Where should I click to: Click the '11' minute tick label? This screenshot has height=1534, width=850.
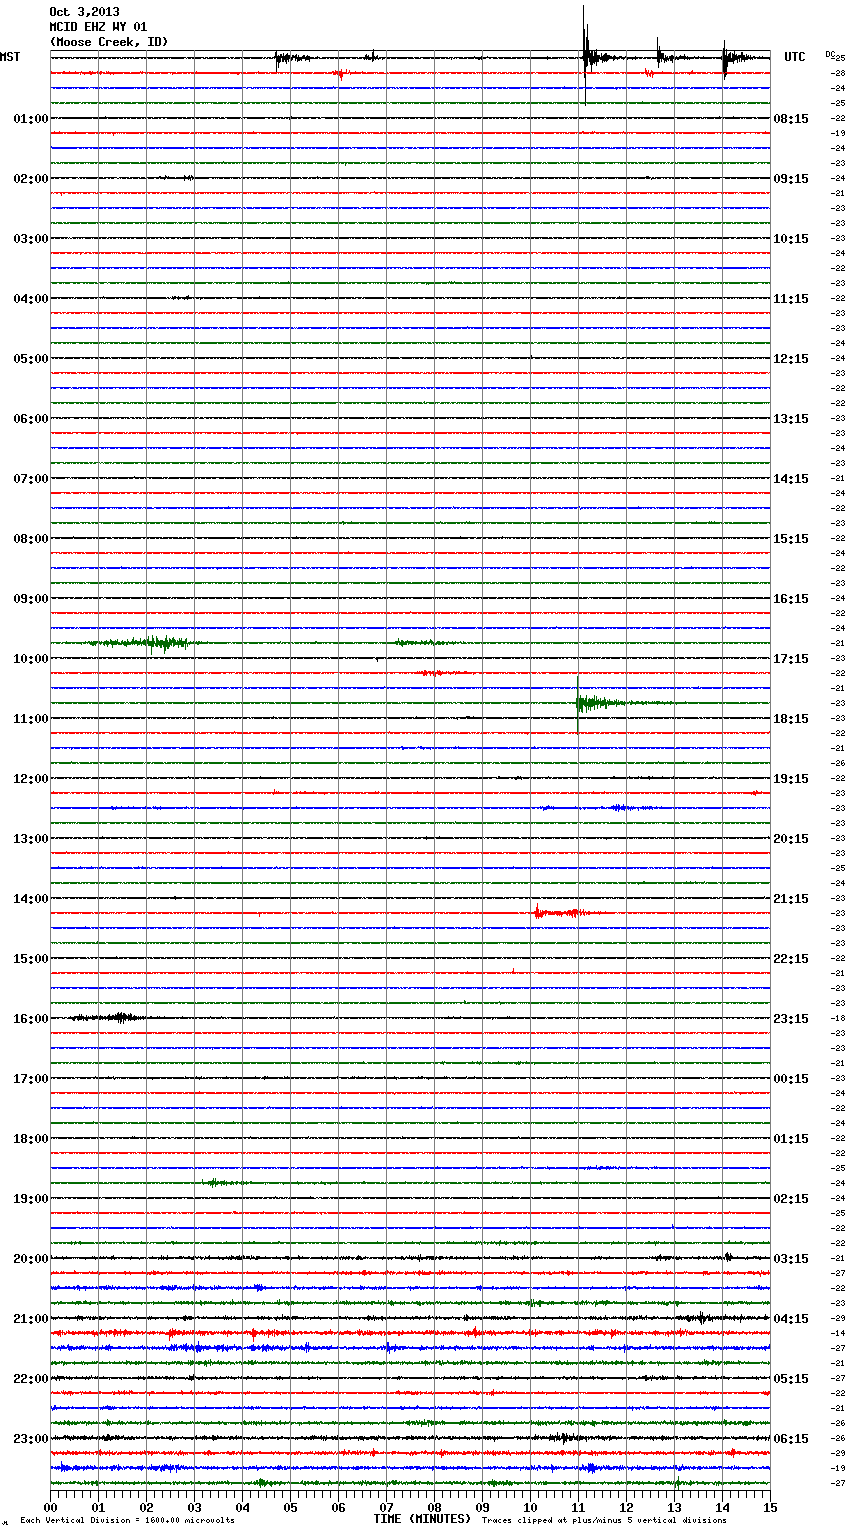coord(578,1507)
